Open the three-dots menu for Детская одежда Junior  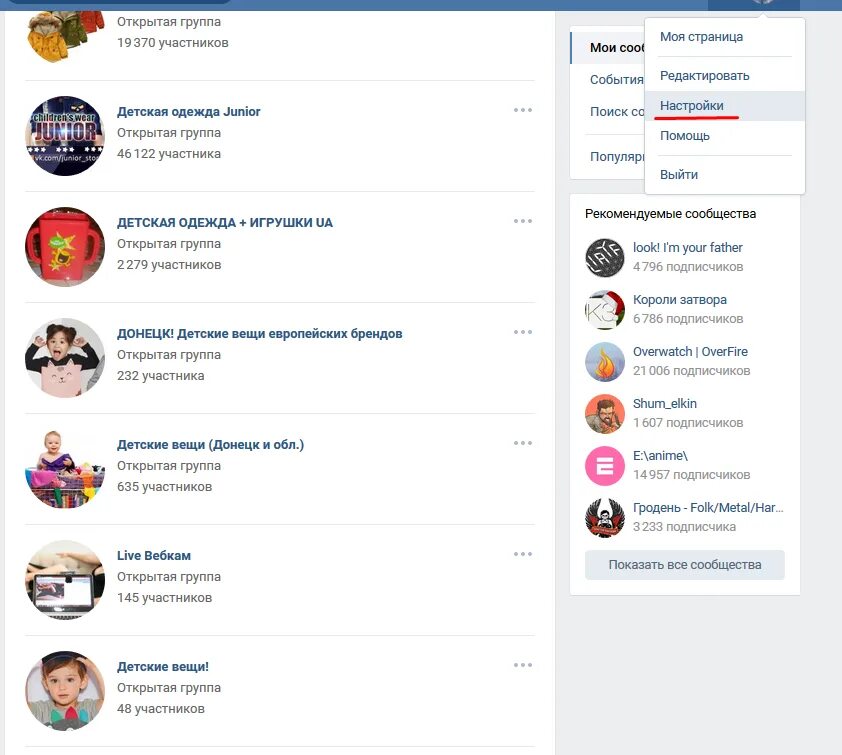point(522,110)
